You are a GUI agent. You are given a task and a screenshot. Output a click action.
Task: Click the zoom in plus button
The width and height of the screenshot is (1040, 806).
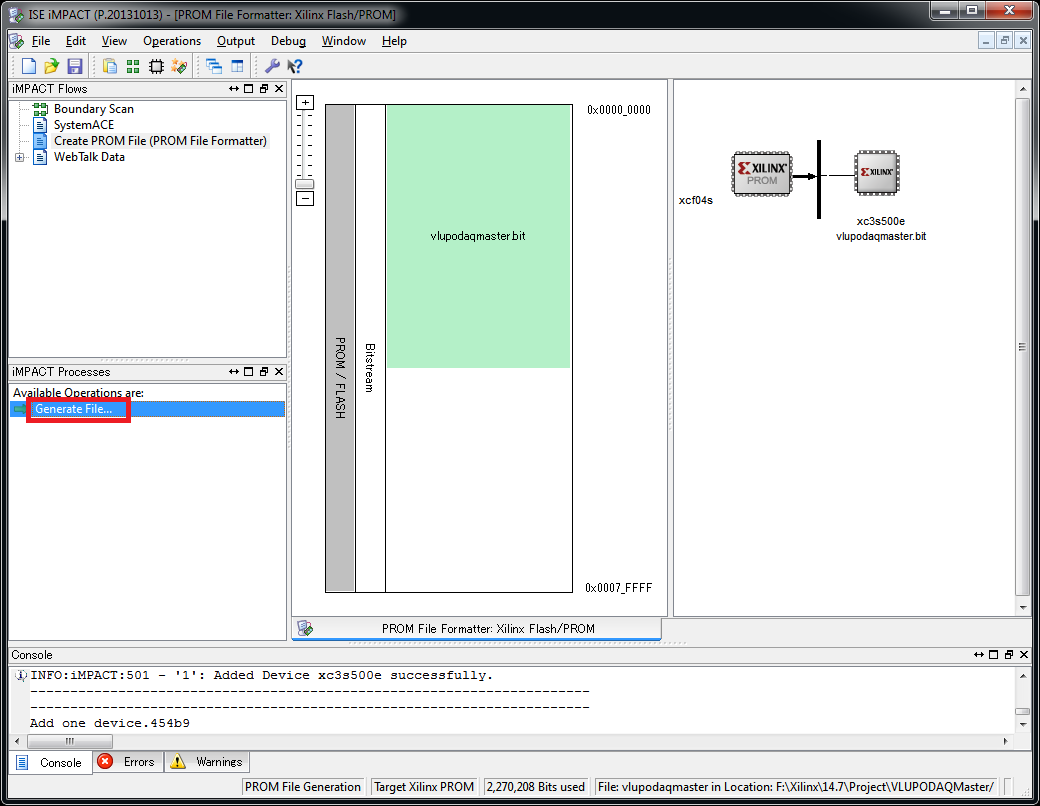305,103
